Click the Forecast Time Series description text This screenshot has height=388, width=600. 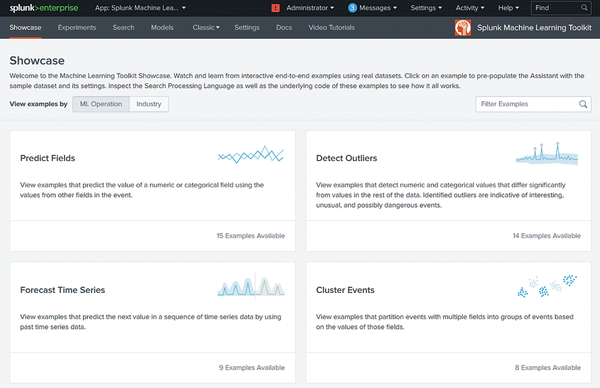coord(150,322)
